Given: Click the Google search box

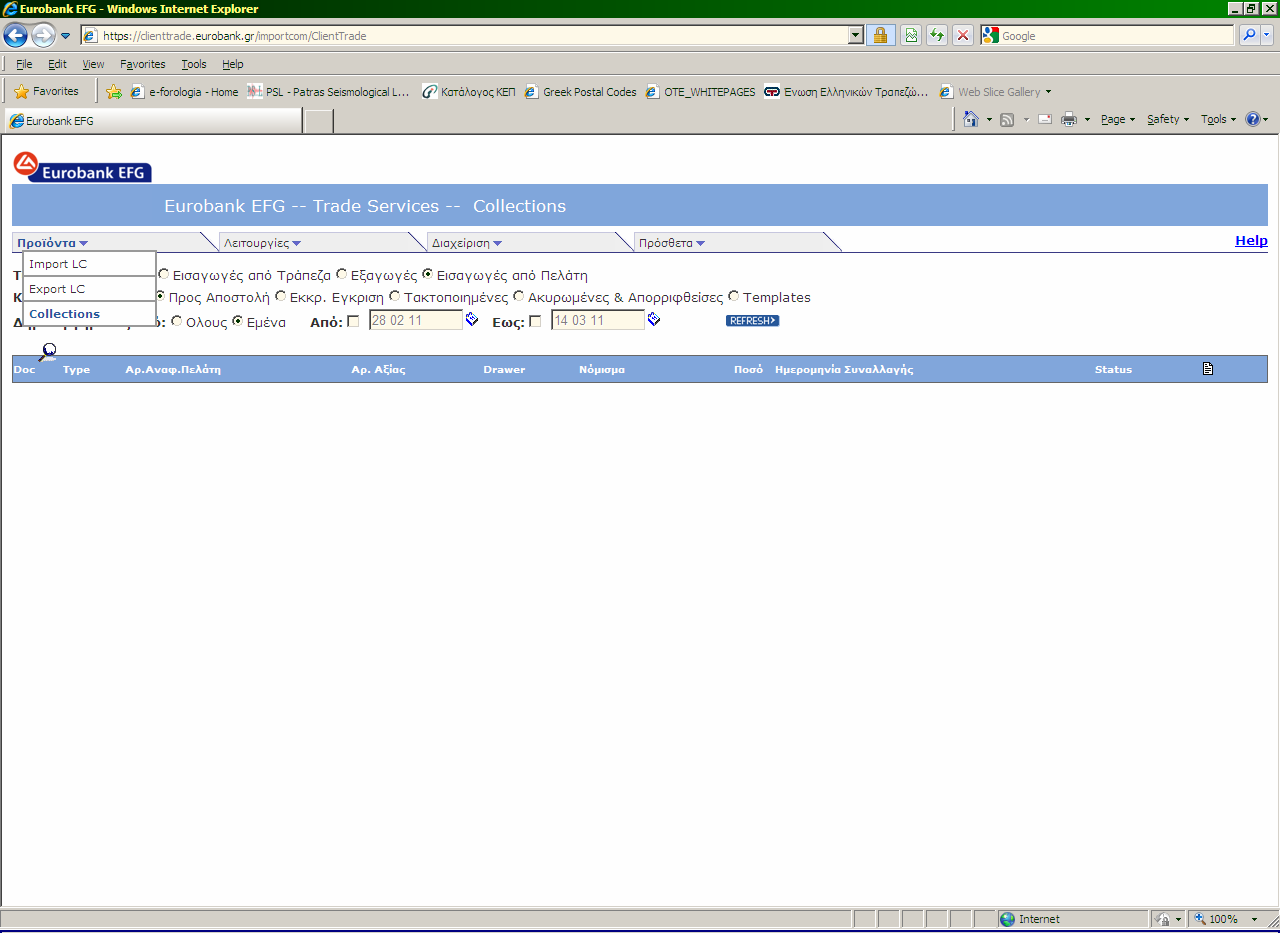Looking at the screenshot, I should coord(1108,36).
